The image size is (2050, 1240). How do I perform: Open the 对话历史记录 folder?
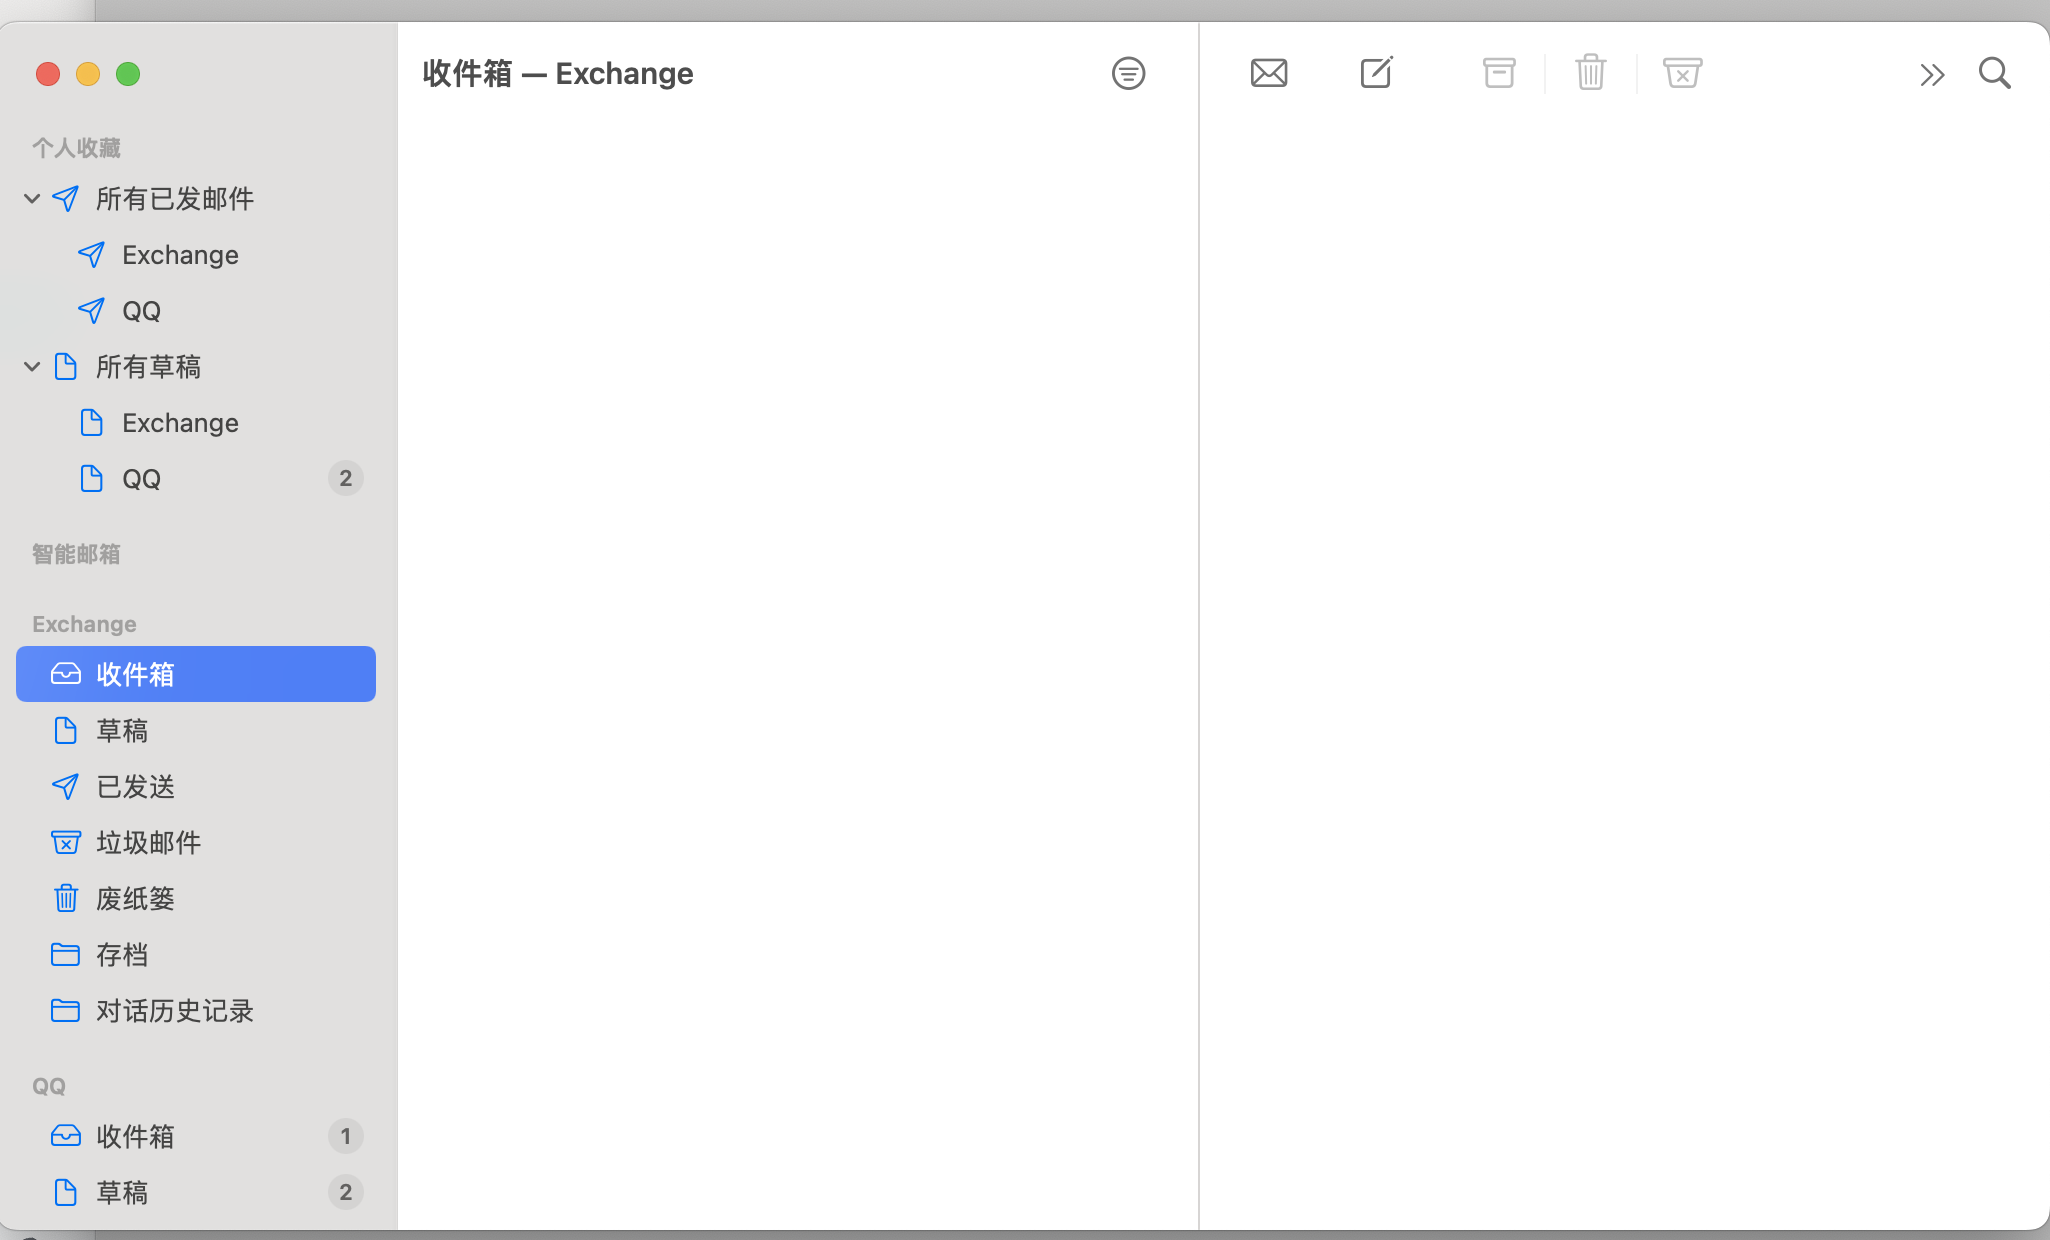pyautogui.click(x=174, y=1011)
